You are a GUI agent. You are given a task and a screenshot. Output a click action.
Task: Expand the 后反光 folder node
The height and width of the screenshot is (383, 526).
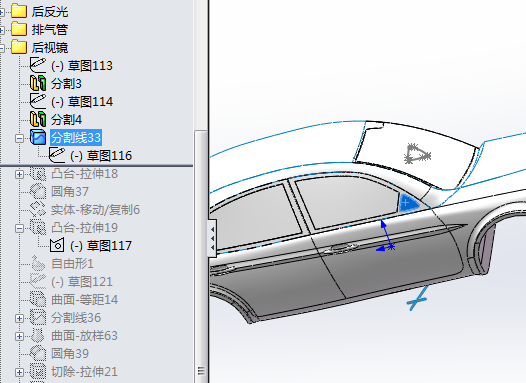[x=2, y=12]
